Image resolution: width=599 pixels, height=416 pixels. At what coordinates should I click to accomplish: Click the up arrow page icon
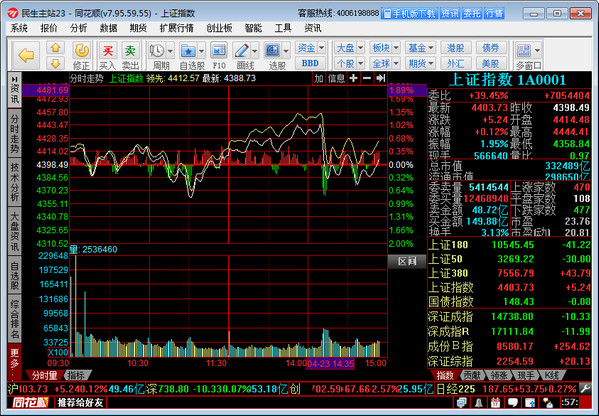[x=56, y=48]
